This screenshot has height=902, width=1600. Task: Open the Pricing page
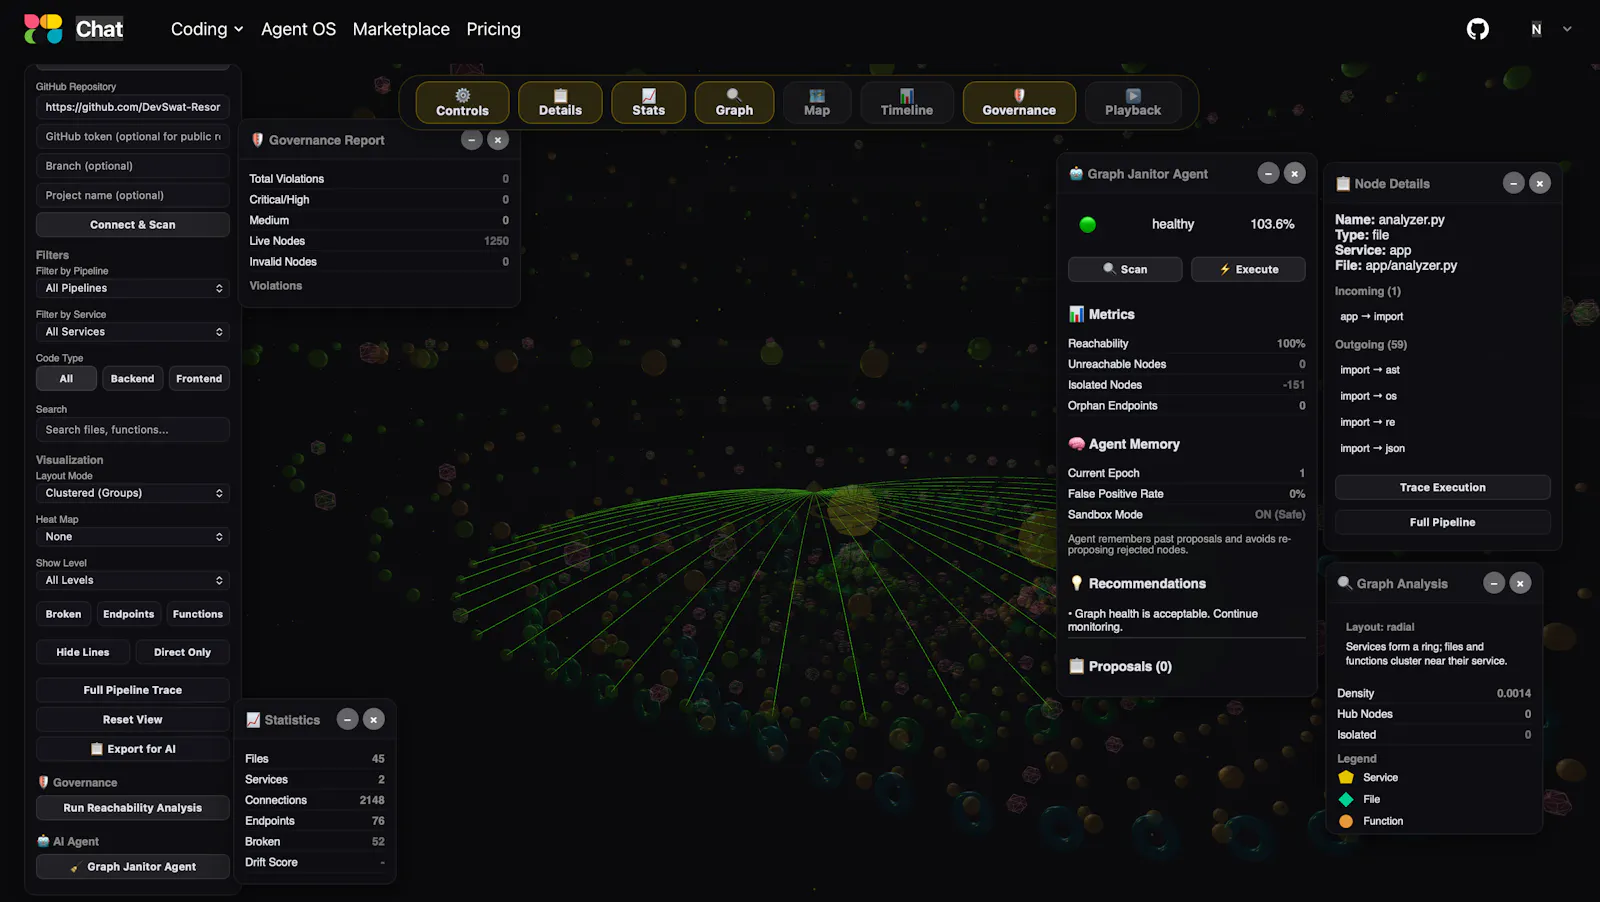click(493, 29)
